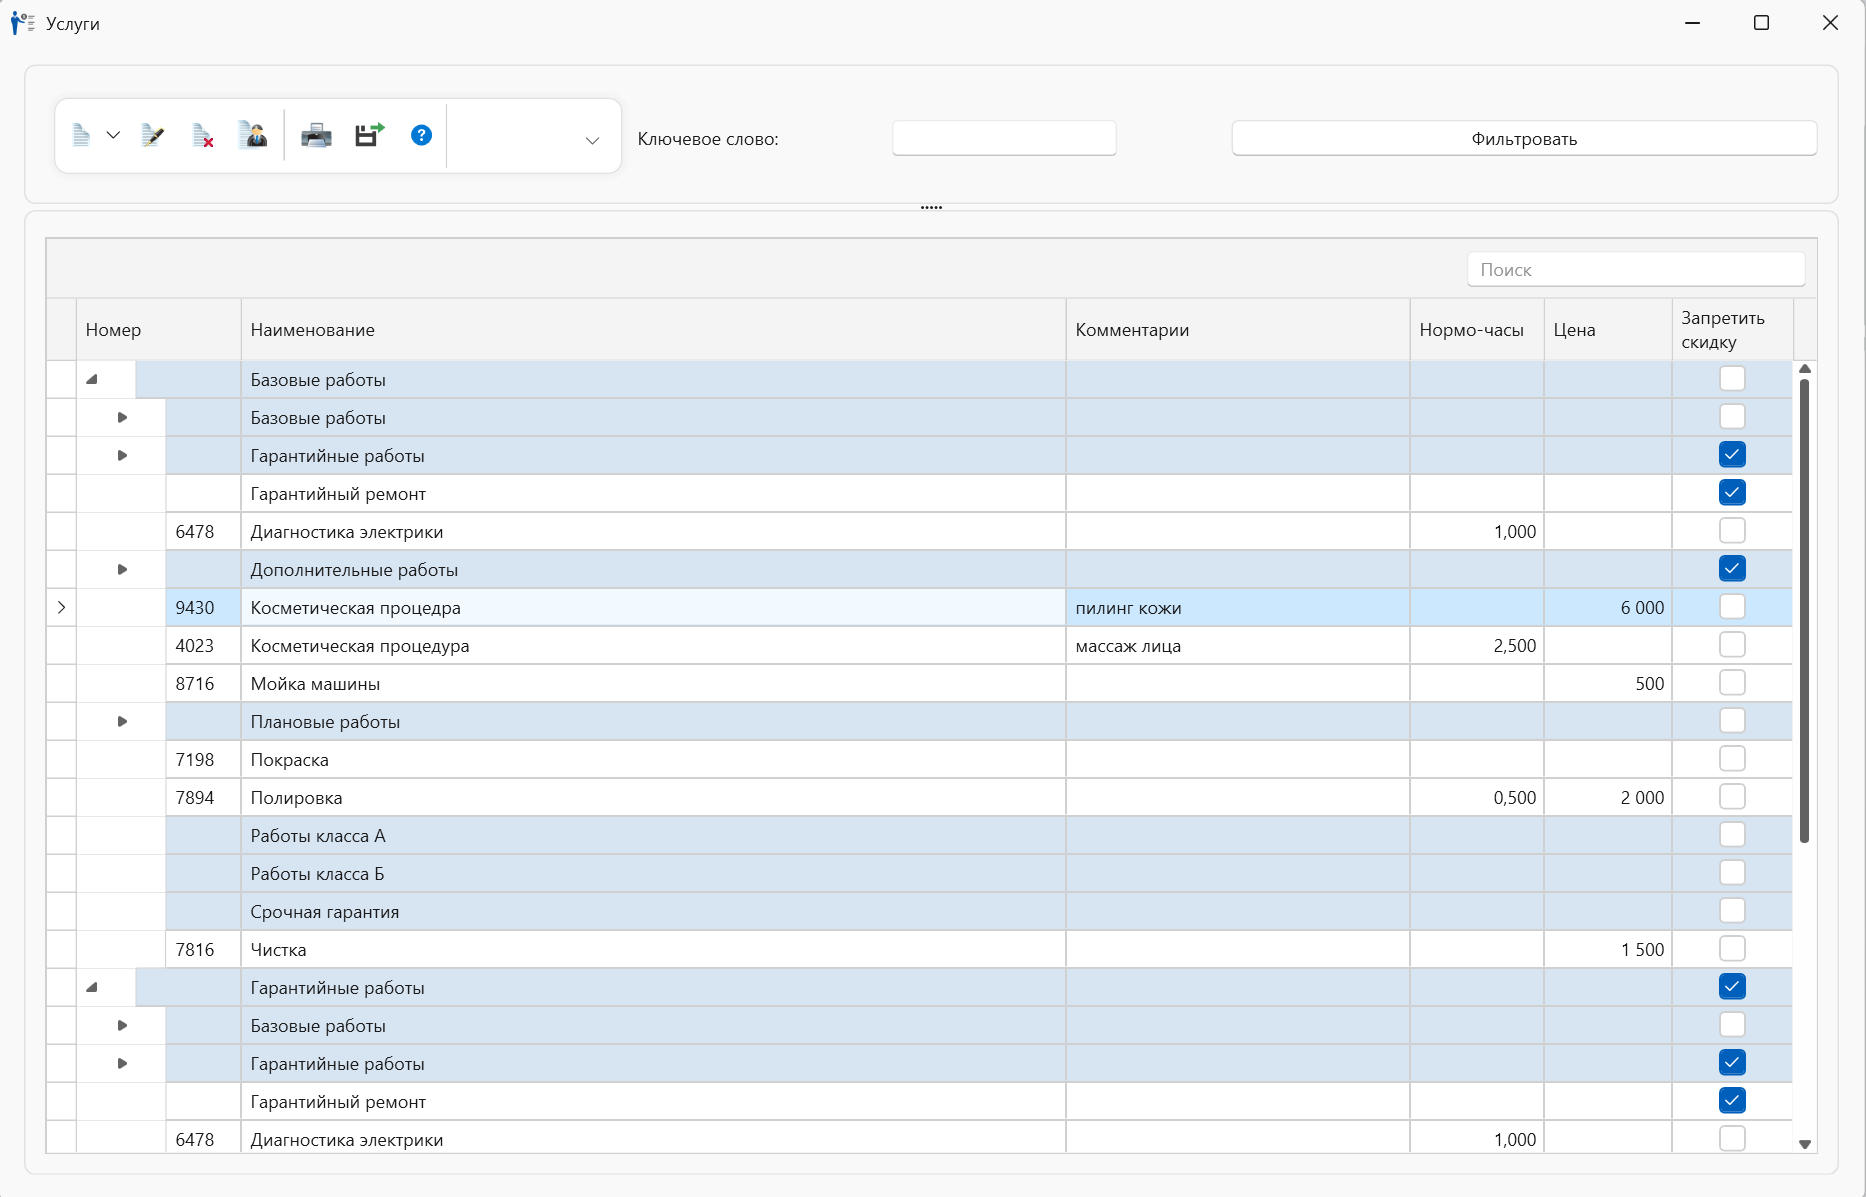This screenshot has width=1866, height=1197.
Task: Check discount ban for Покраска row
Action: pos(1732,758)
